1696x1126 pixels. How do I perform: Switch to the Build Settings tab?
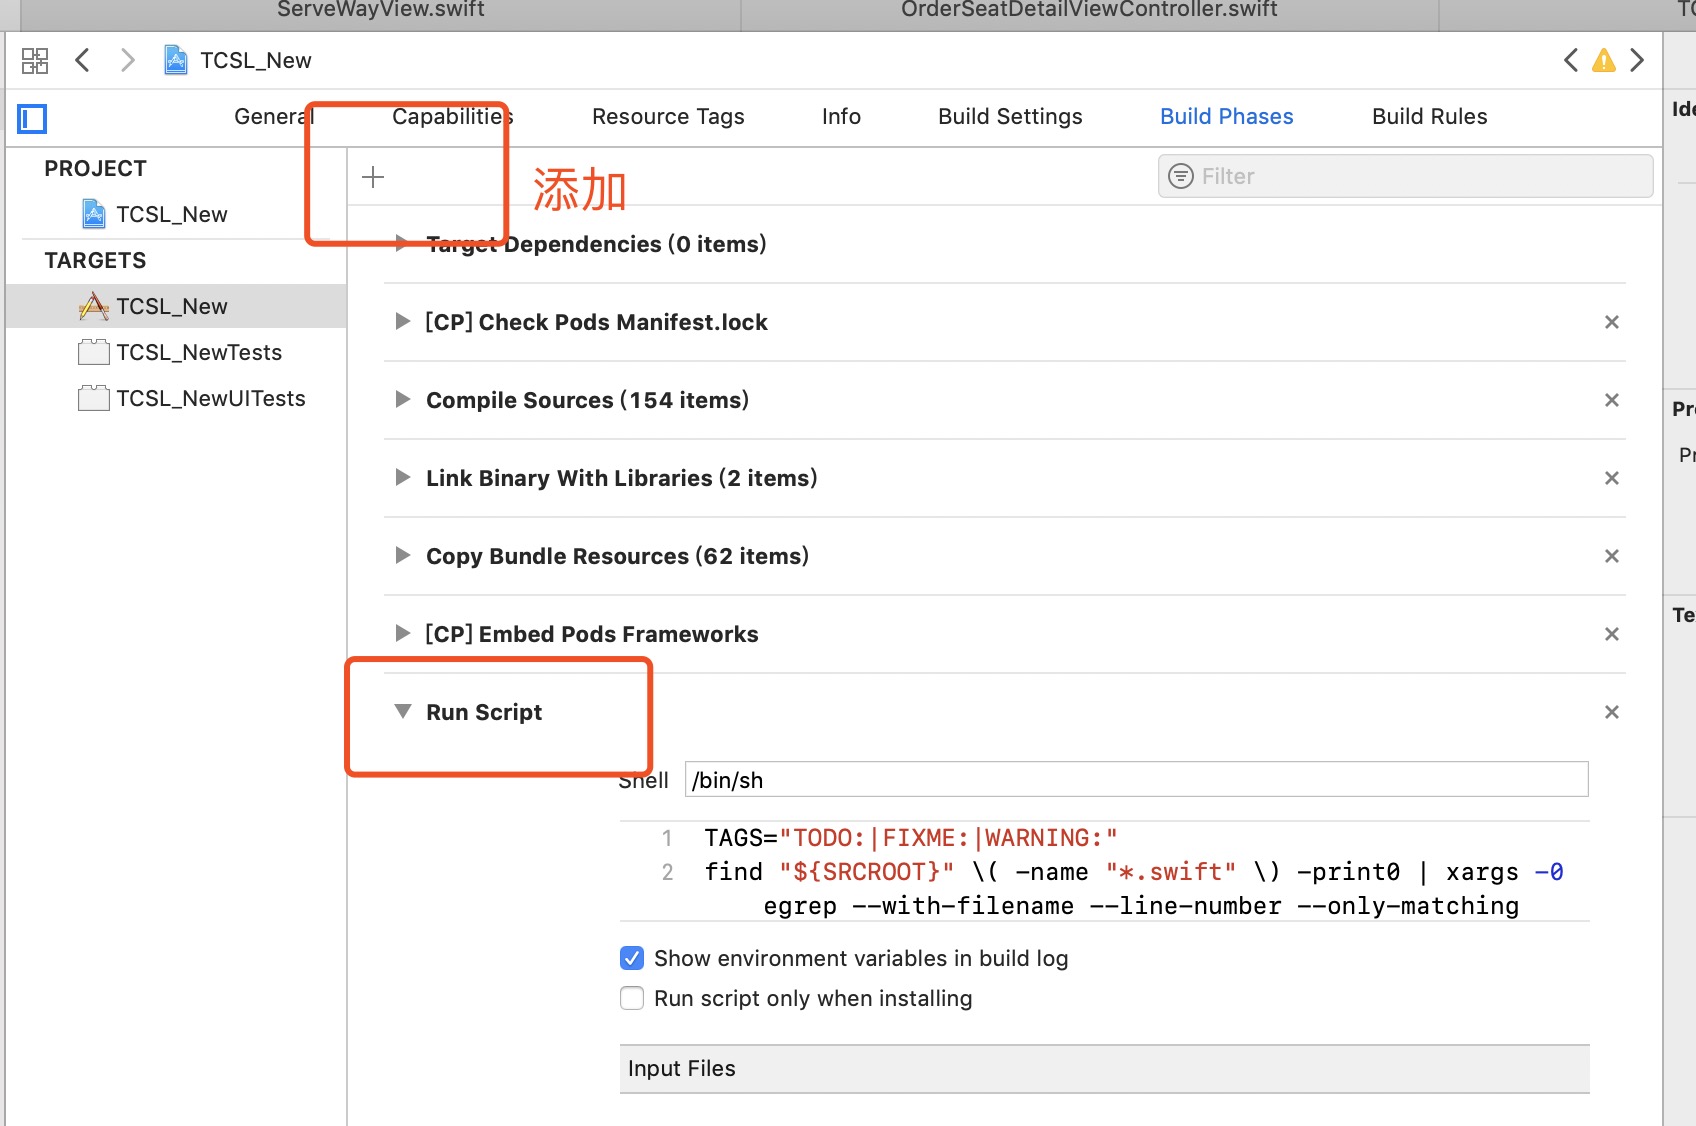click(x=1009, y=116)
